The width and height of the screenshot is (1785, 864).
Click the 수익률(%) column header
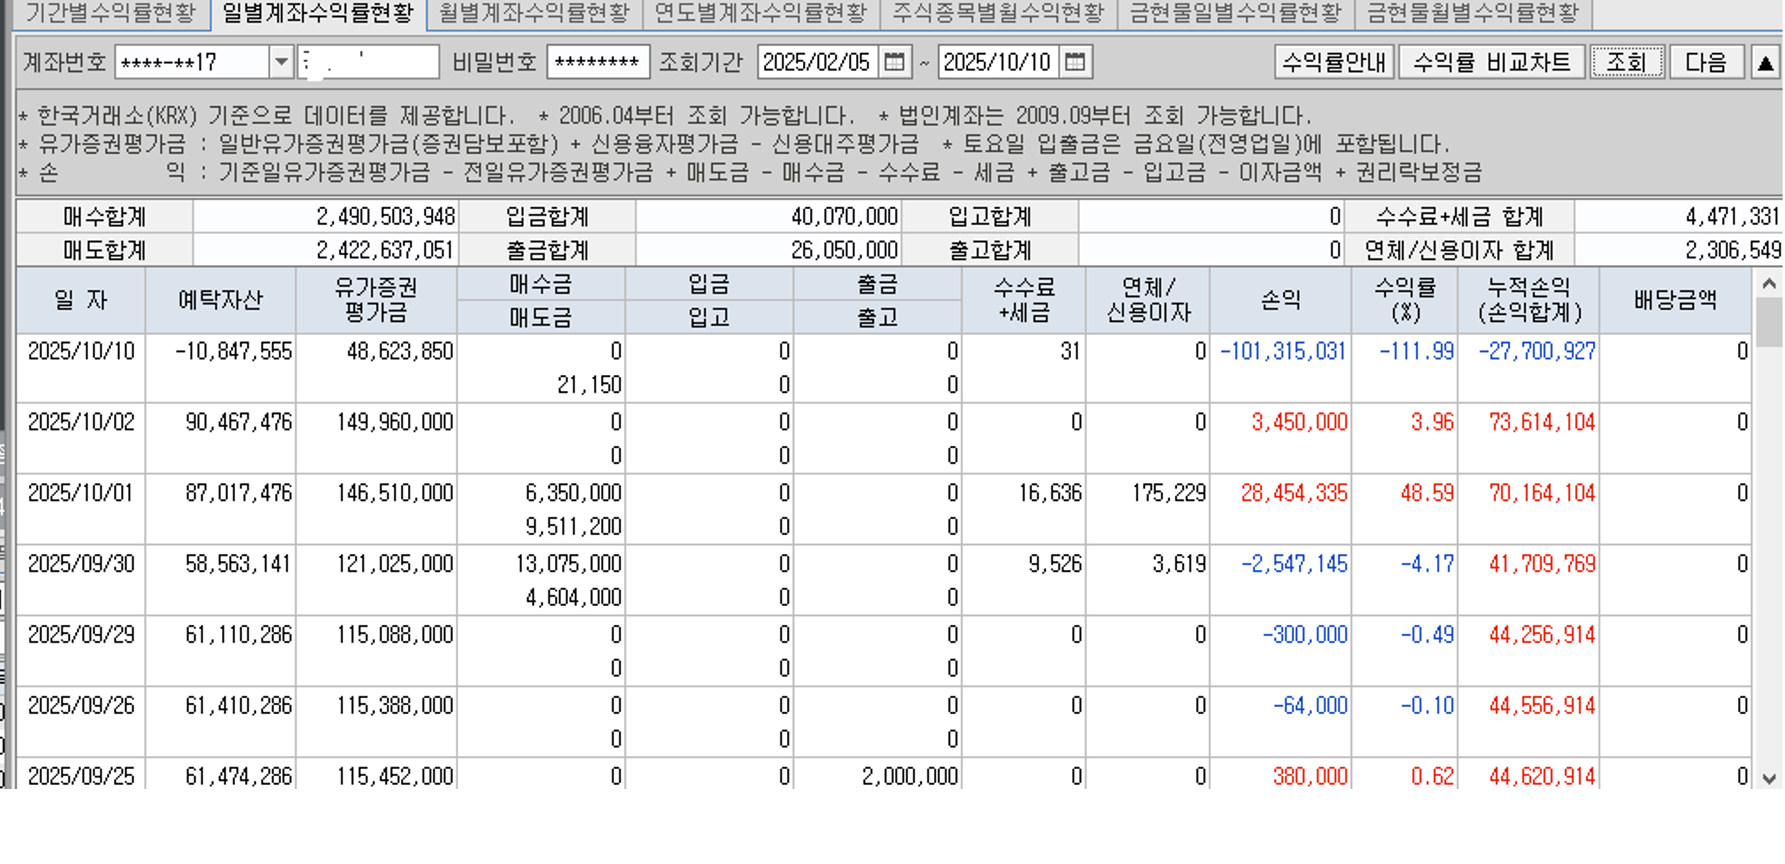click(1404, 300)
